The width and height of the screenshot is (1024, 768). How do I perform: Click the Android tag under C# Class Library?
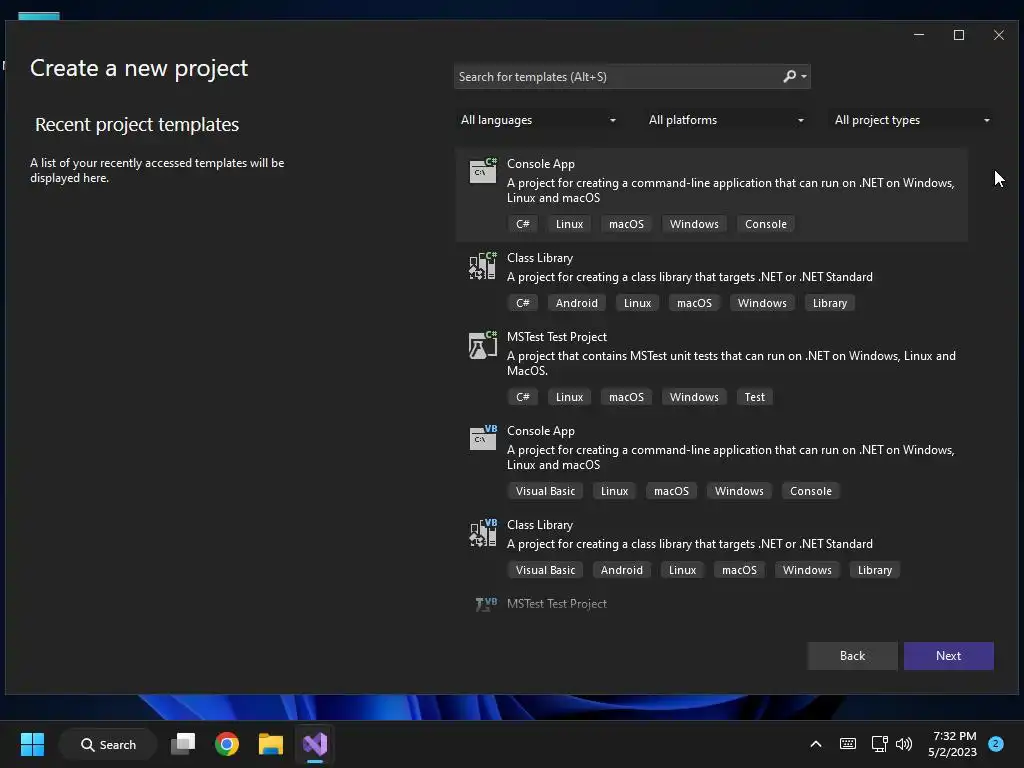577,303
